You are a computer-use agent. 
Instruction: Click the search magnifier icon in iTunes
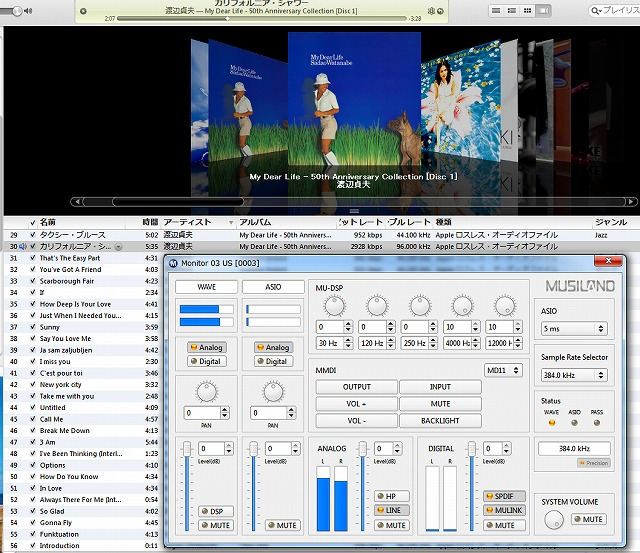[x=596, y=11]
